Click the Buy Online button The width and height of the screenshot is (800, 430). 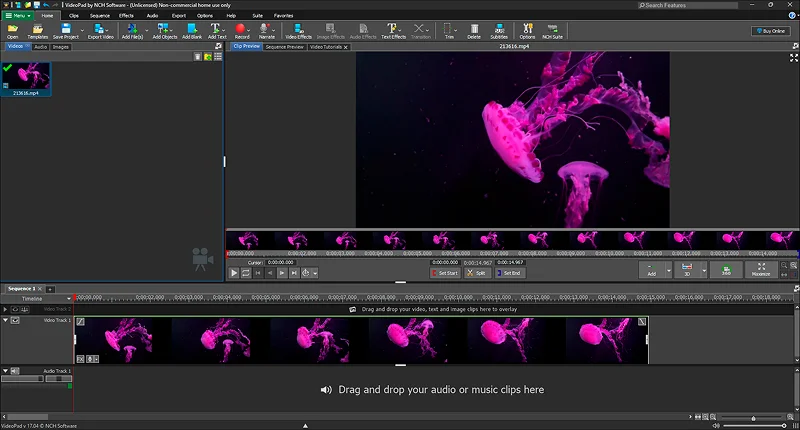click(x=770, y=31)
